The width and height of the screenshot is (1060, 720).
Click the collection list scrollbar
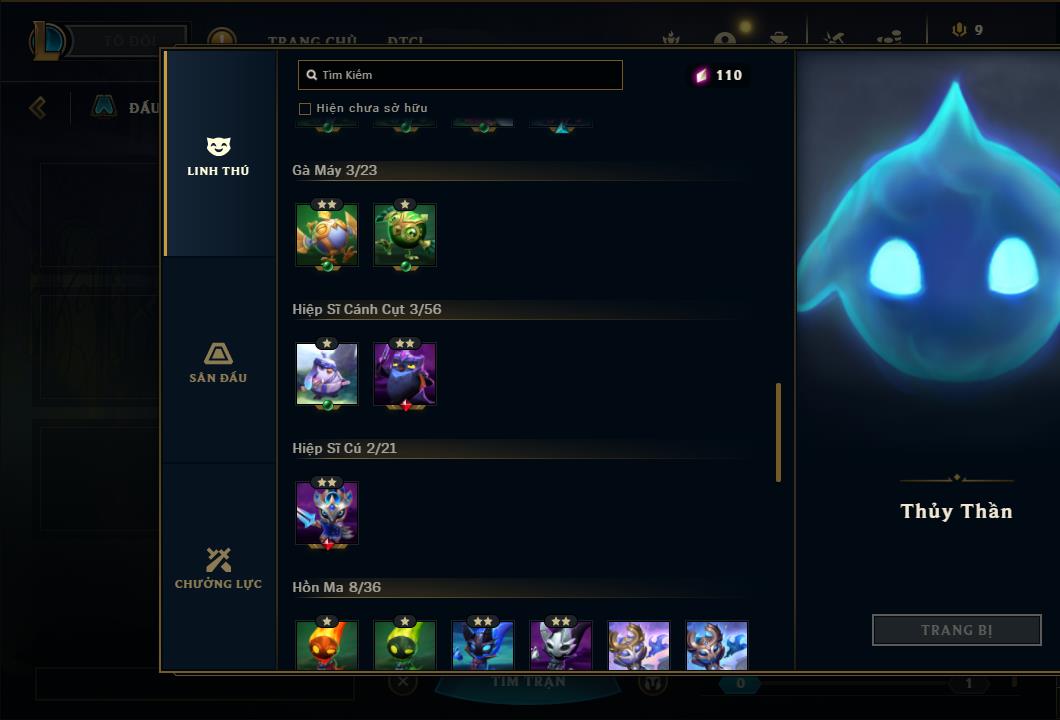tap(778, 433)
